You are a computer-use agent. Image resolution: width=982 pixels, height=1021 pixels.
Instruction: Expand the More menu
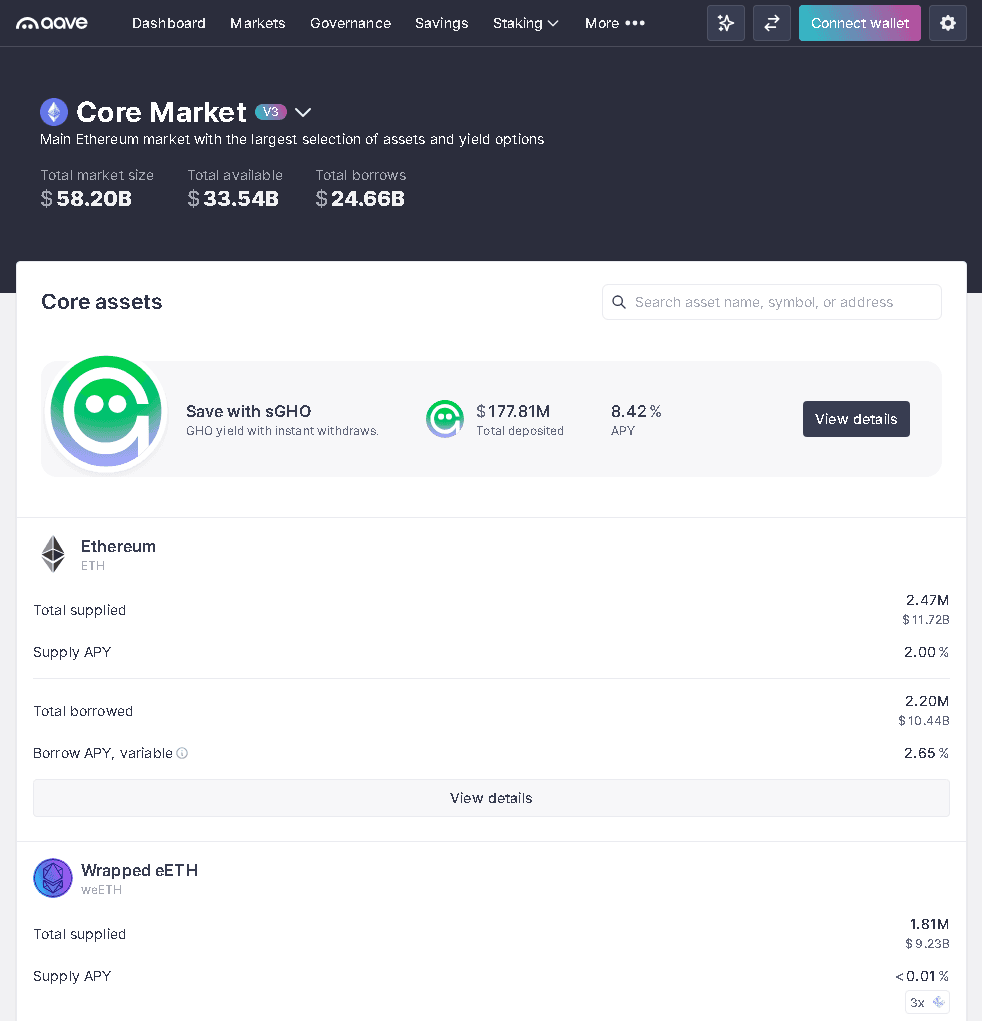614,23
